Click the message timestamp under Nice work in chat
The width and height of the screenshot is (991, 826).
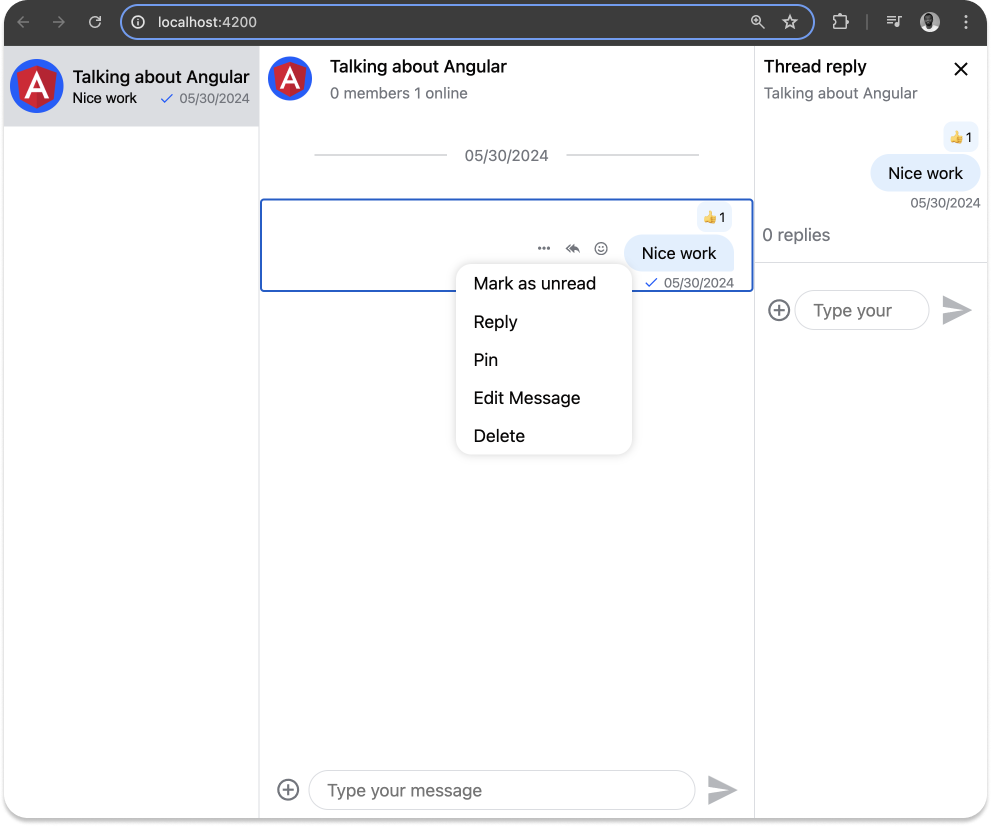pyautogui.click(x=698, y=283)
